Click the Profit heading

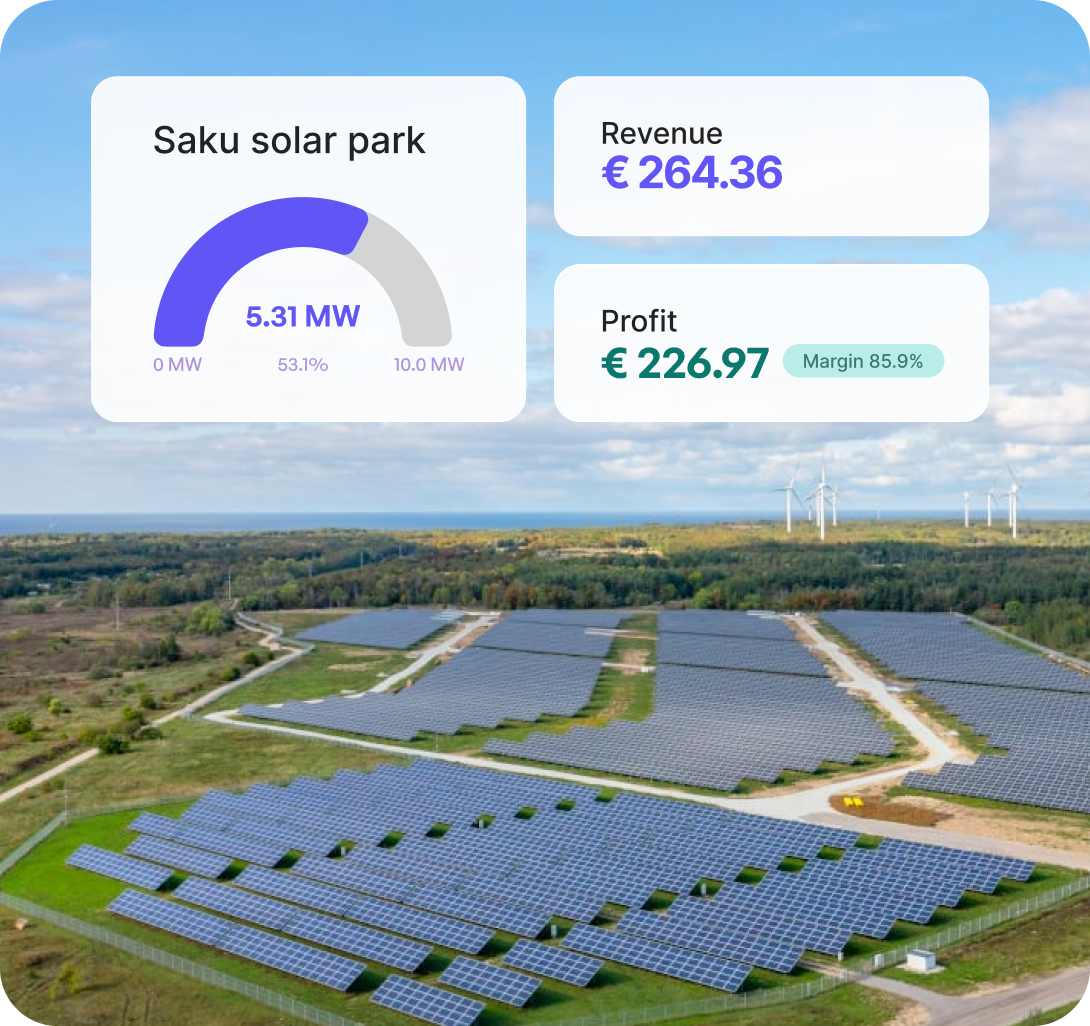639,321
